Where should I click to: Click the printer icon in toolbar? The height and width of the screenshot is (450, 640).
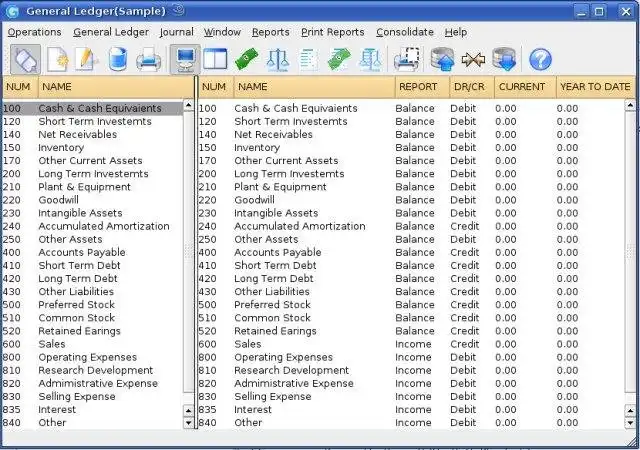tap(148, 60)
